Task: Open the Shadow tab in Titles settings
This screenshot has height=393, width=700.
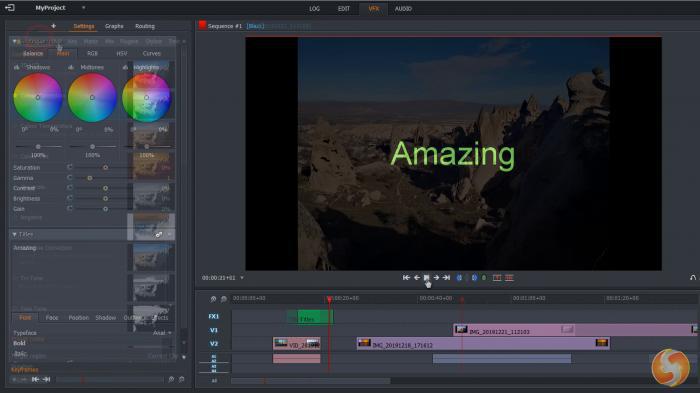Action: [106, 318]
